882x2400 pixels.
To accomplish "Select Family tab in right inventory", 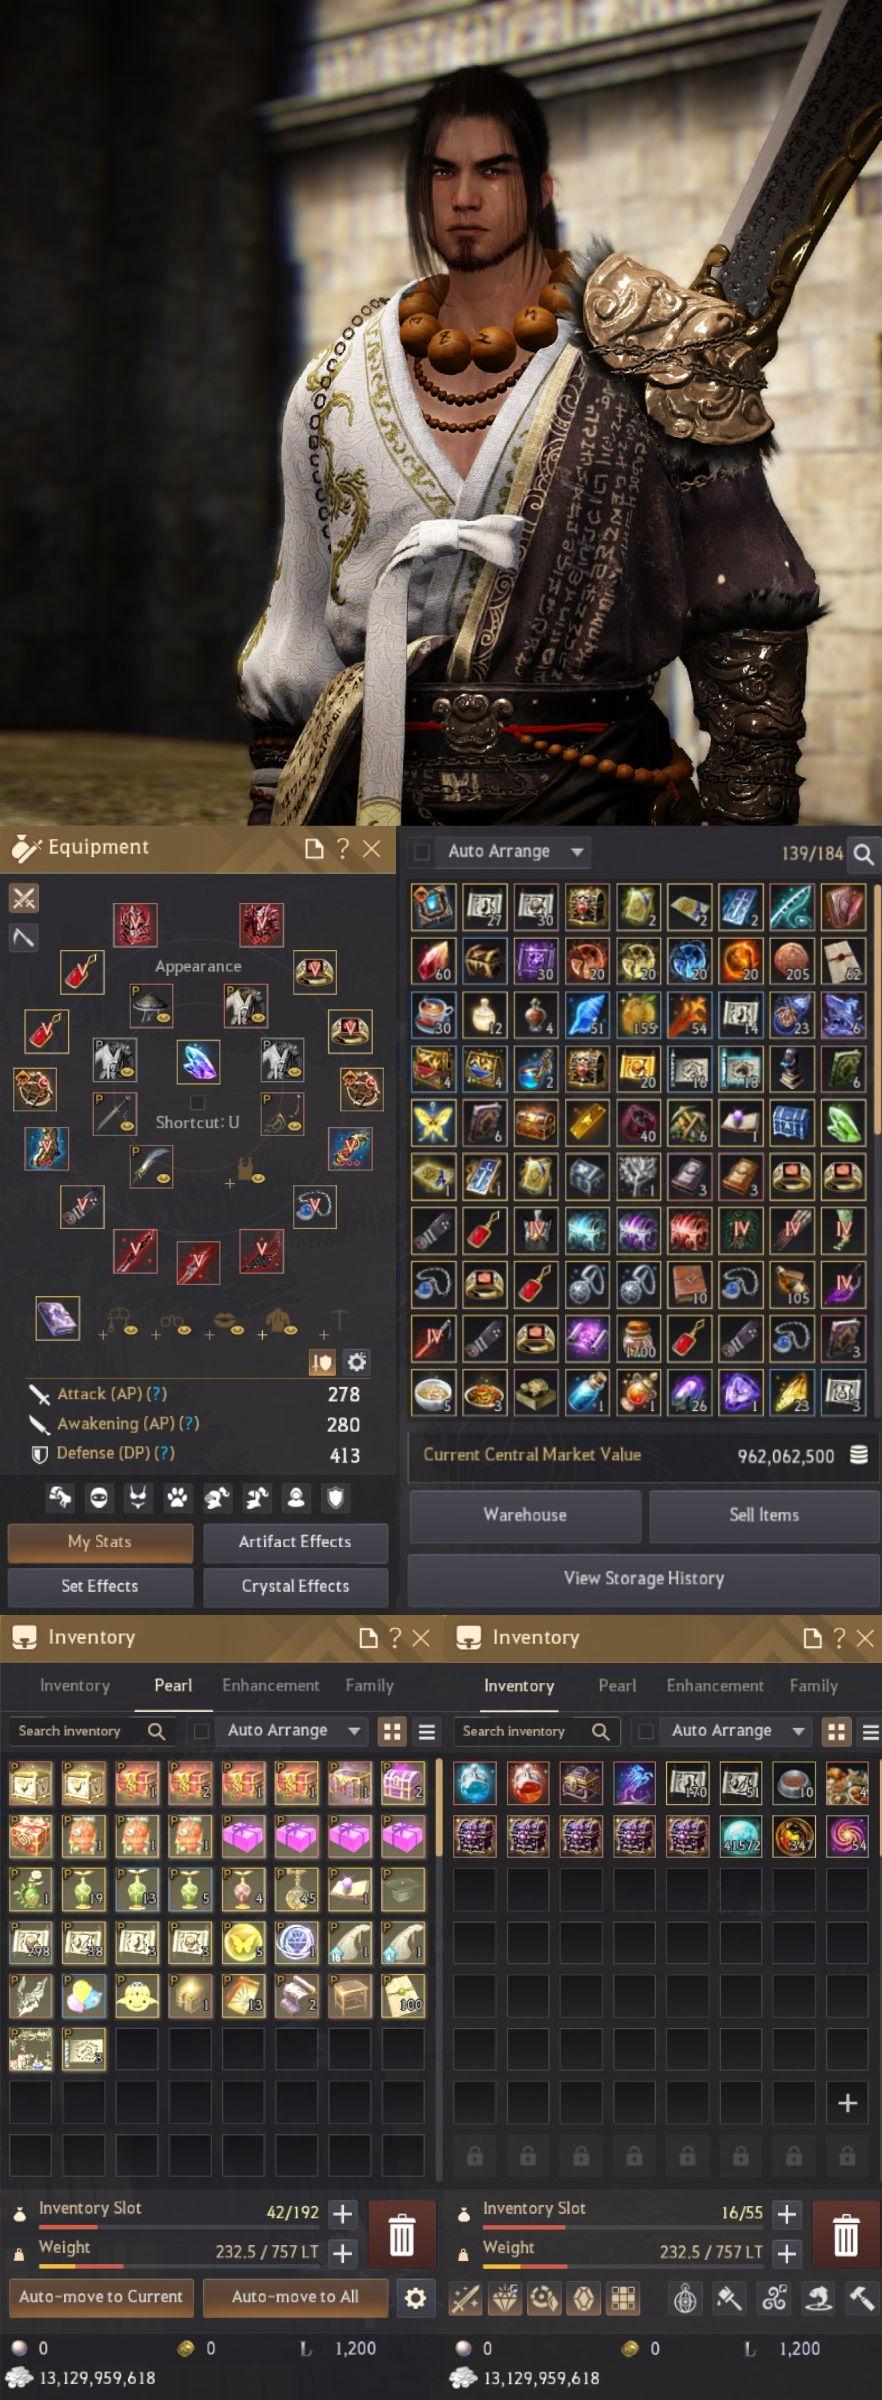I will tap(813, 1685).
